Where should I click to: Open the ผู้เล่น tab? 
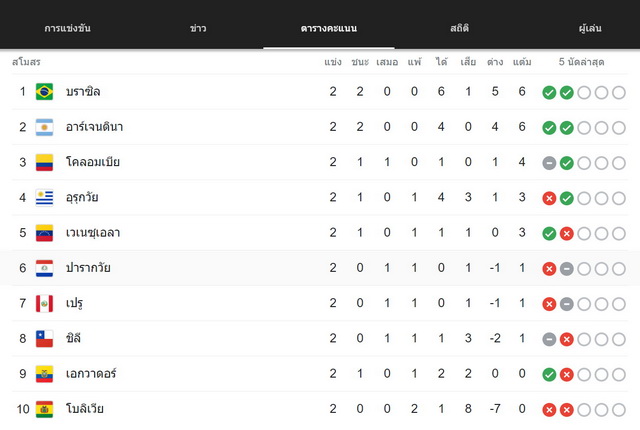pyautogui.click(x=590, y=28)
